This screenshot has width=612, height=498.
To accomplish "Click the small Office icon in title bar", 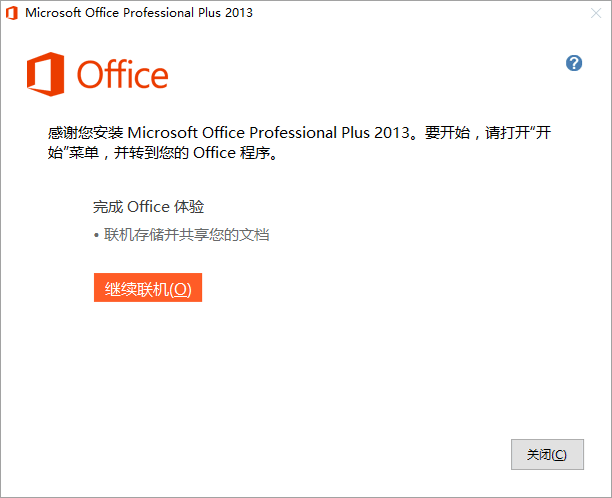I will coord(12,13).
